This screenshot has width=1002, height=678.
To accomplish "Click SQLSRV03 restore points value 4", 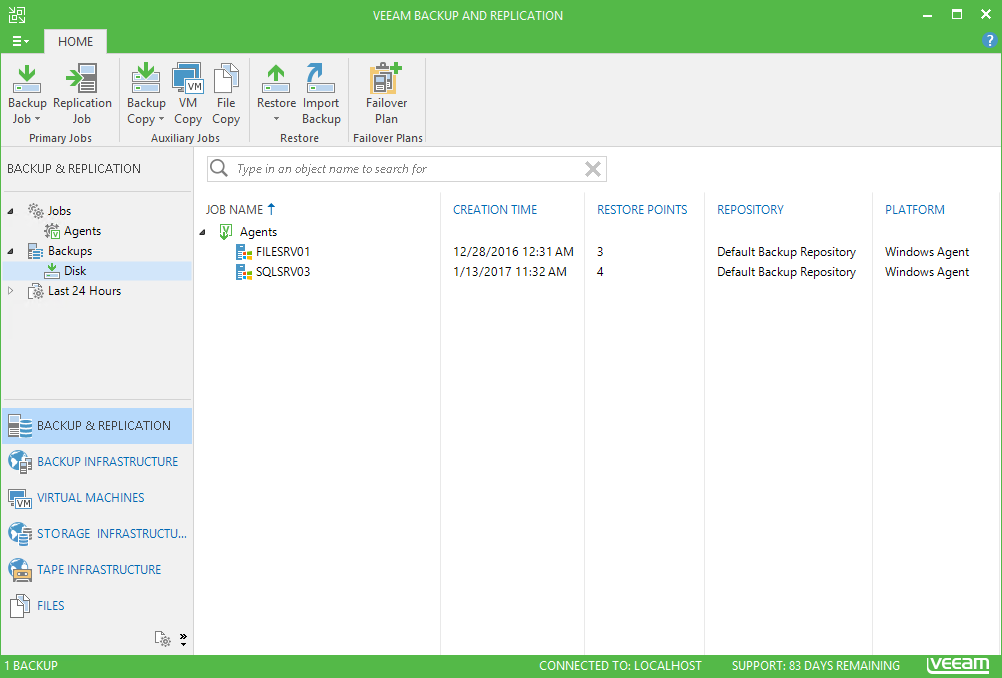I will tap(600, 272).
